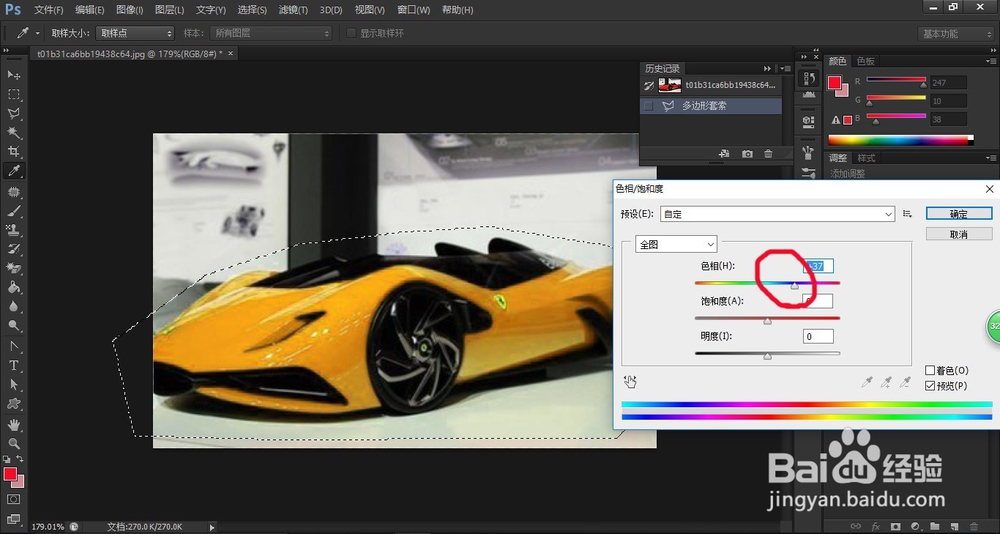Select the Zoom tool in toolbar

click(x=13, y=443)
